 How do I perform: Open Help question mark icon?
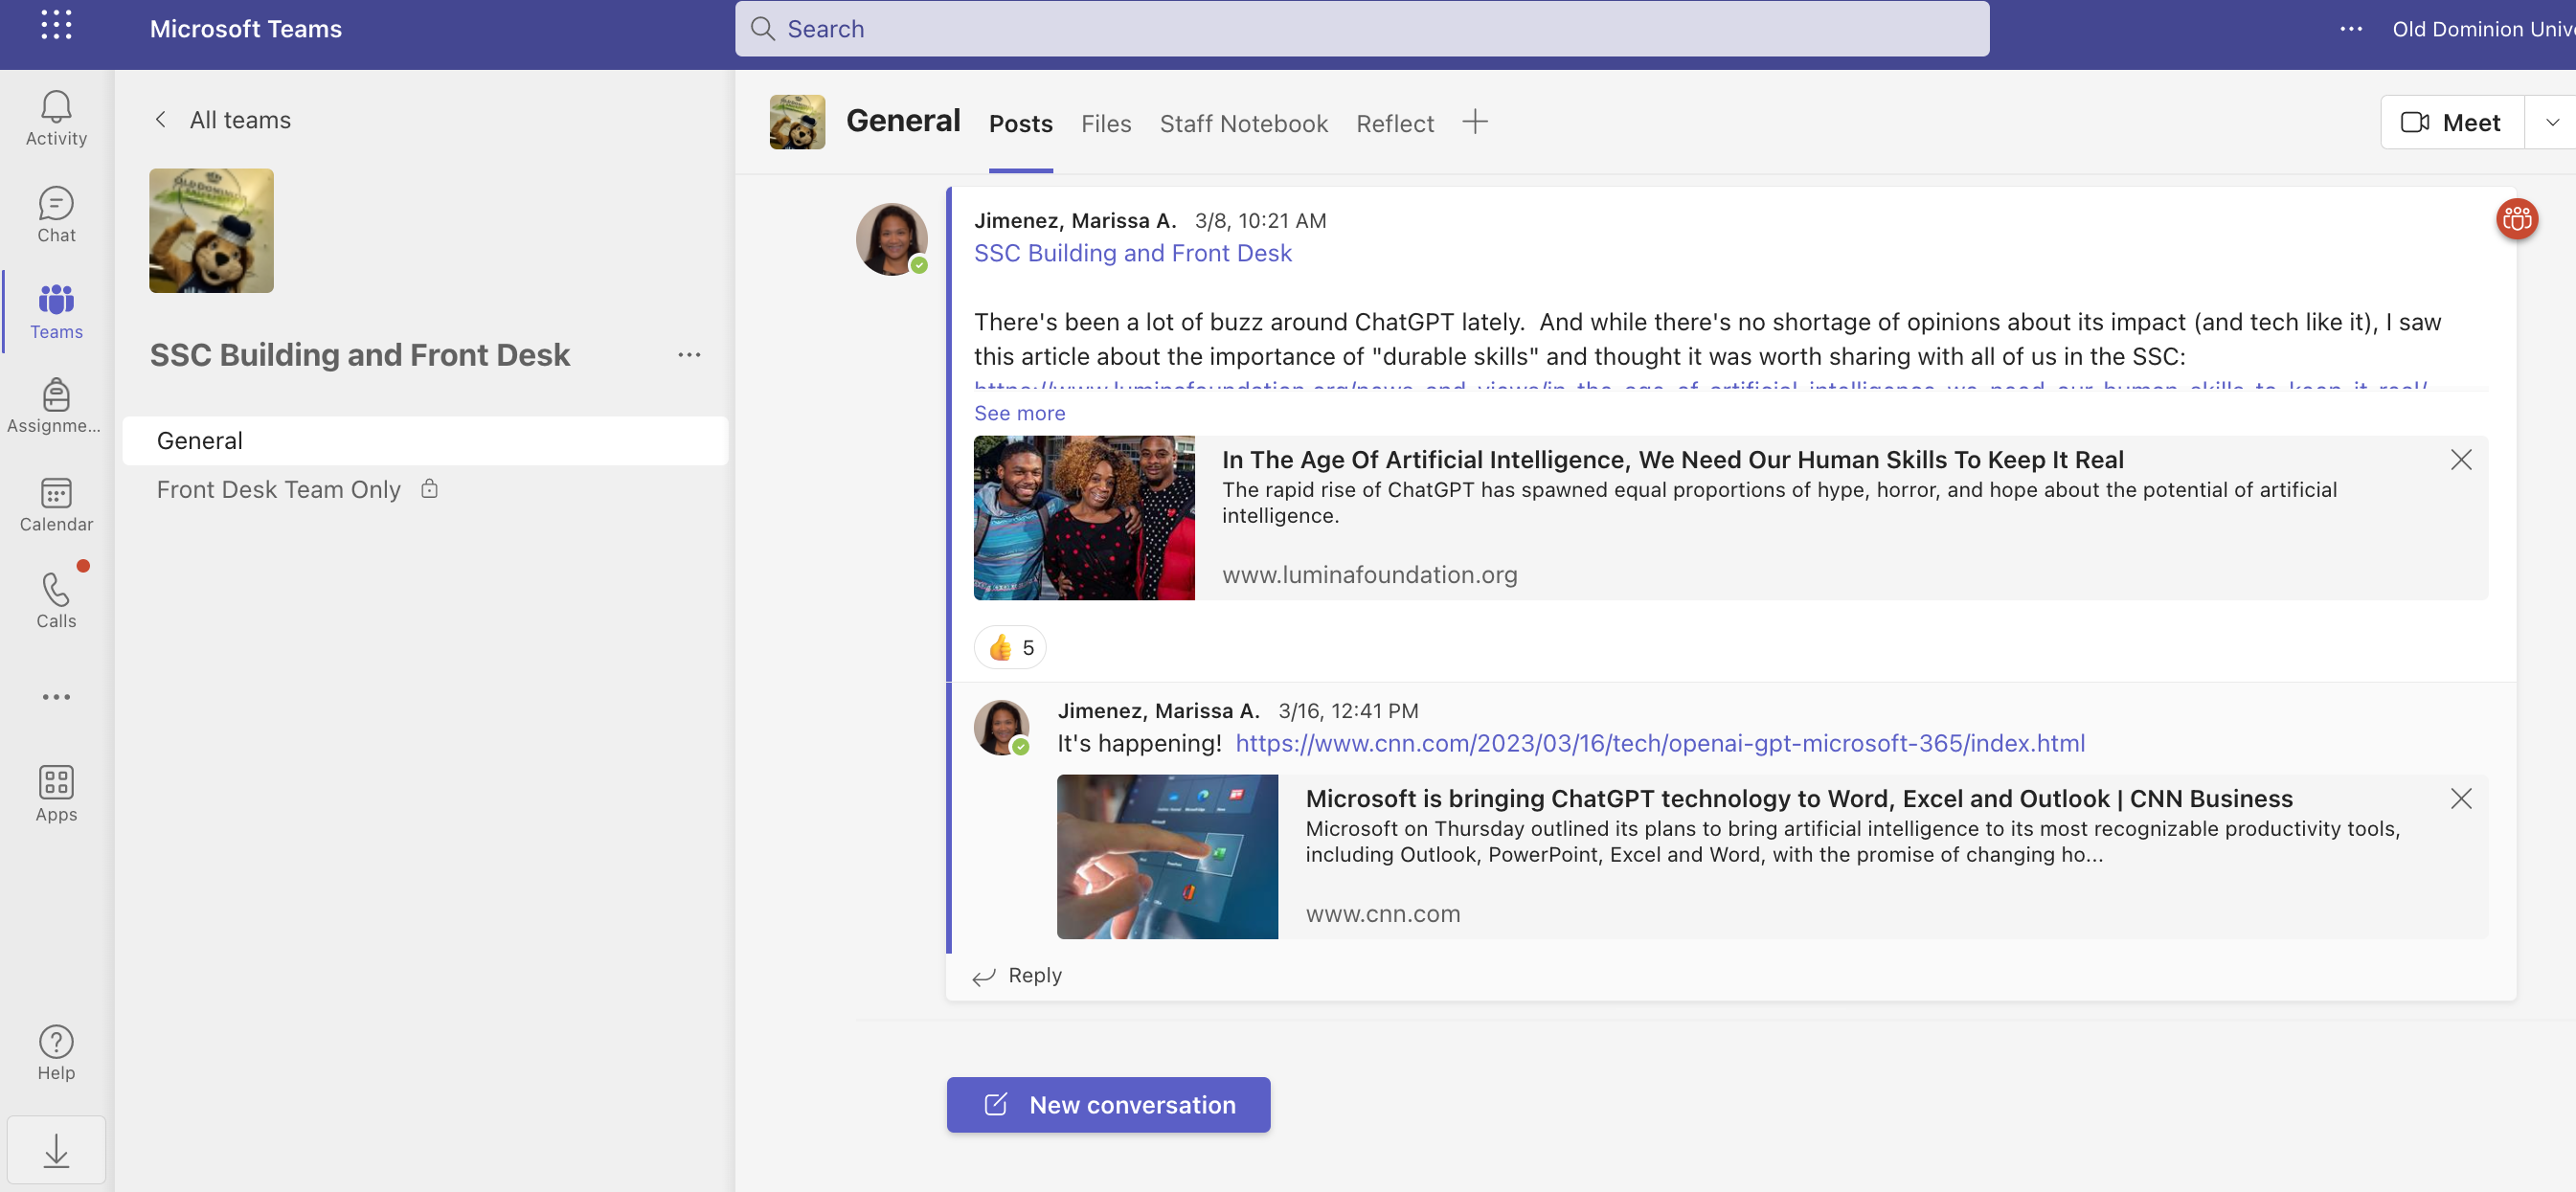coord(56,1052)
